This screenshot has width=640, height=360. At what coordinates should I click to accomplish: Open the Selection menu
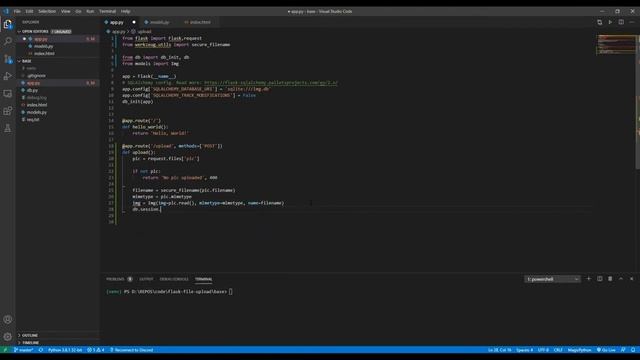47,11
